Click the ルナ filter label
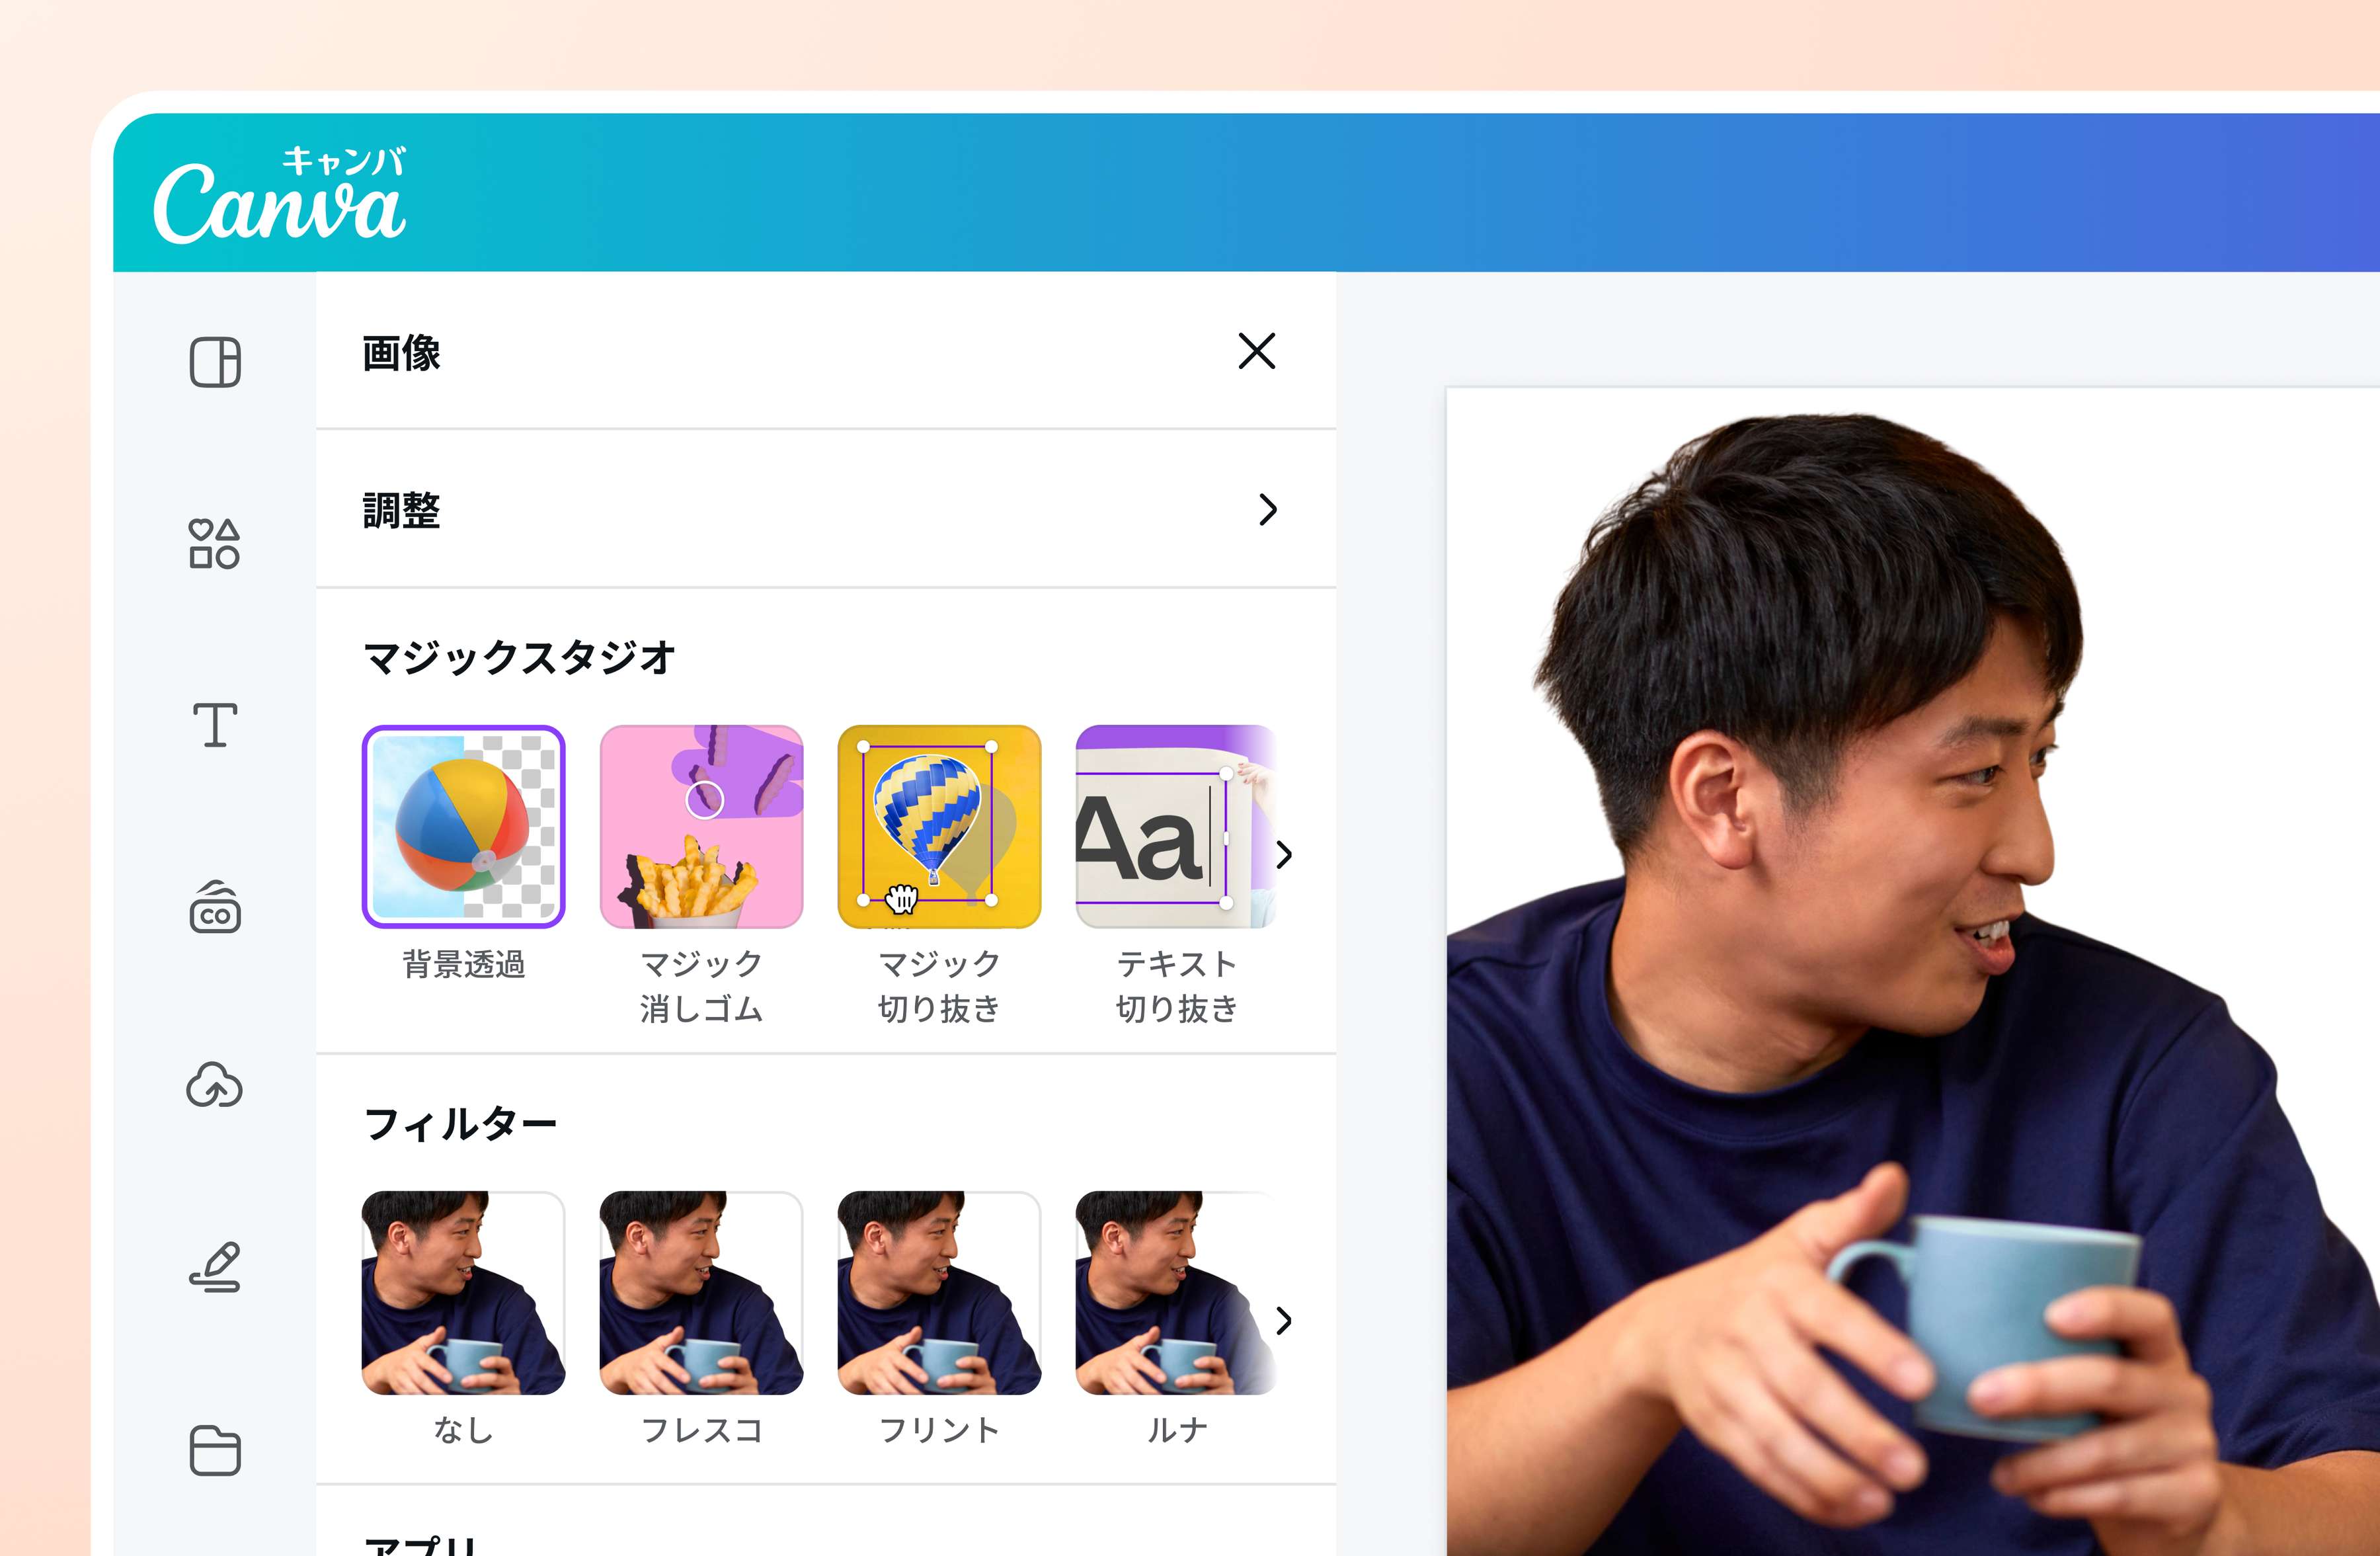The width and height of the screenshot is (2380, 1556). click(1178, 1431)
